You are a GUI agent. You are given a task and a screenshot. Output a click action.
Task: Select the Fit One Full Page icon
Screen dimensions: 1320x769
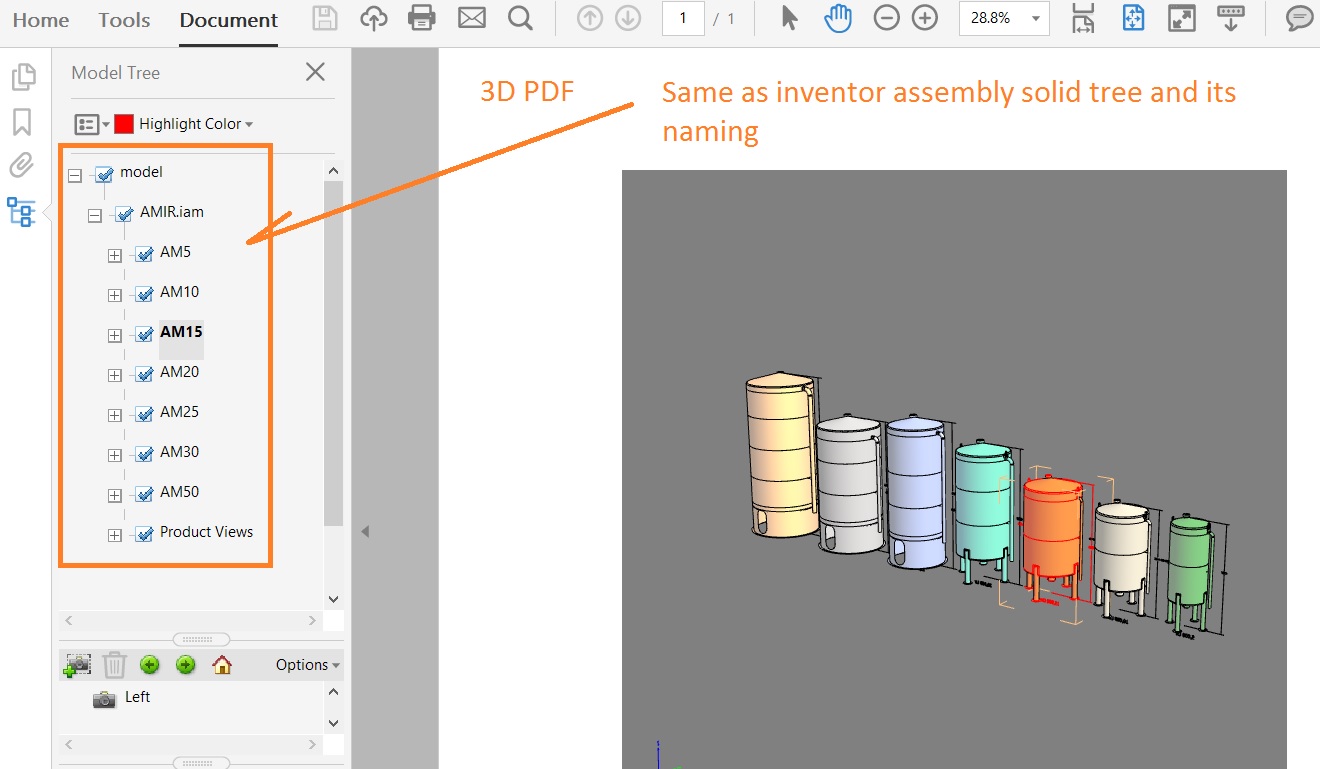1133,18
